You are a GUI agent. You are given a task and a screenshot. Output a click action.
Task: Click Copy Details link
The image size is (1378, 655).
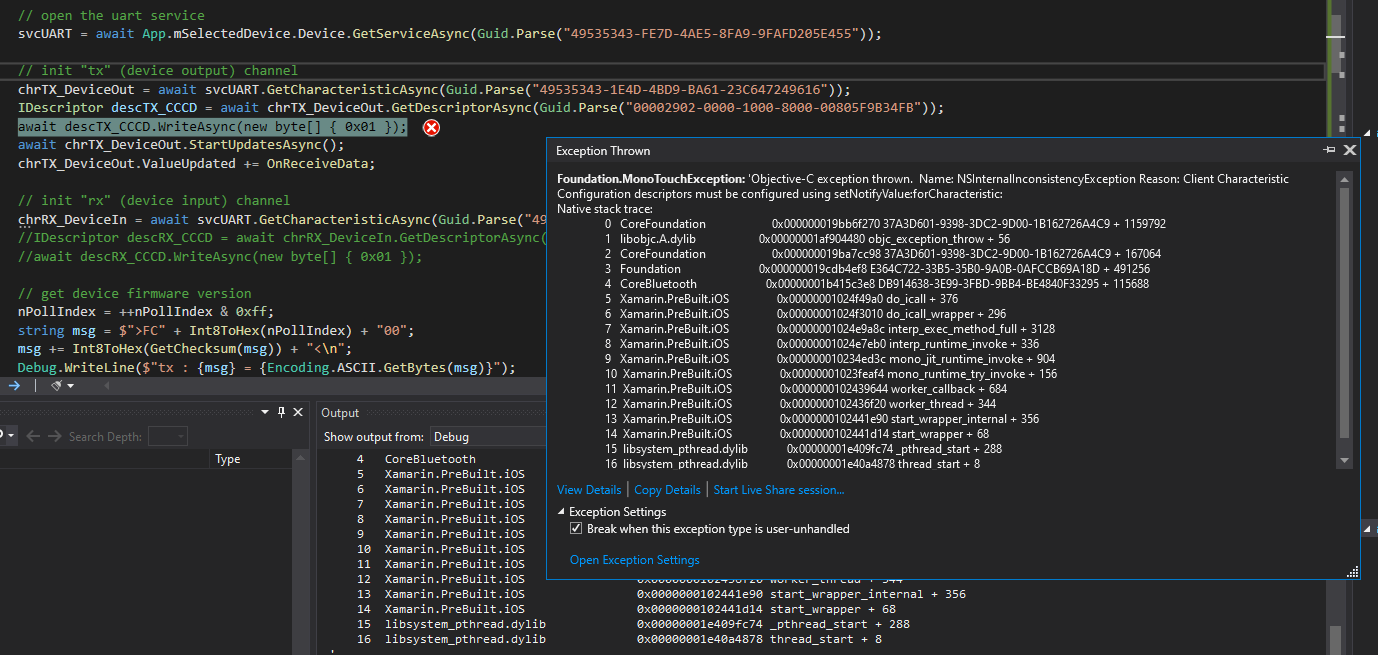point(667,490)
